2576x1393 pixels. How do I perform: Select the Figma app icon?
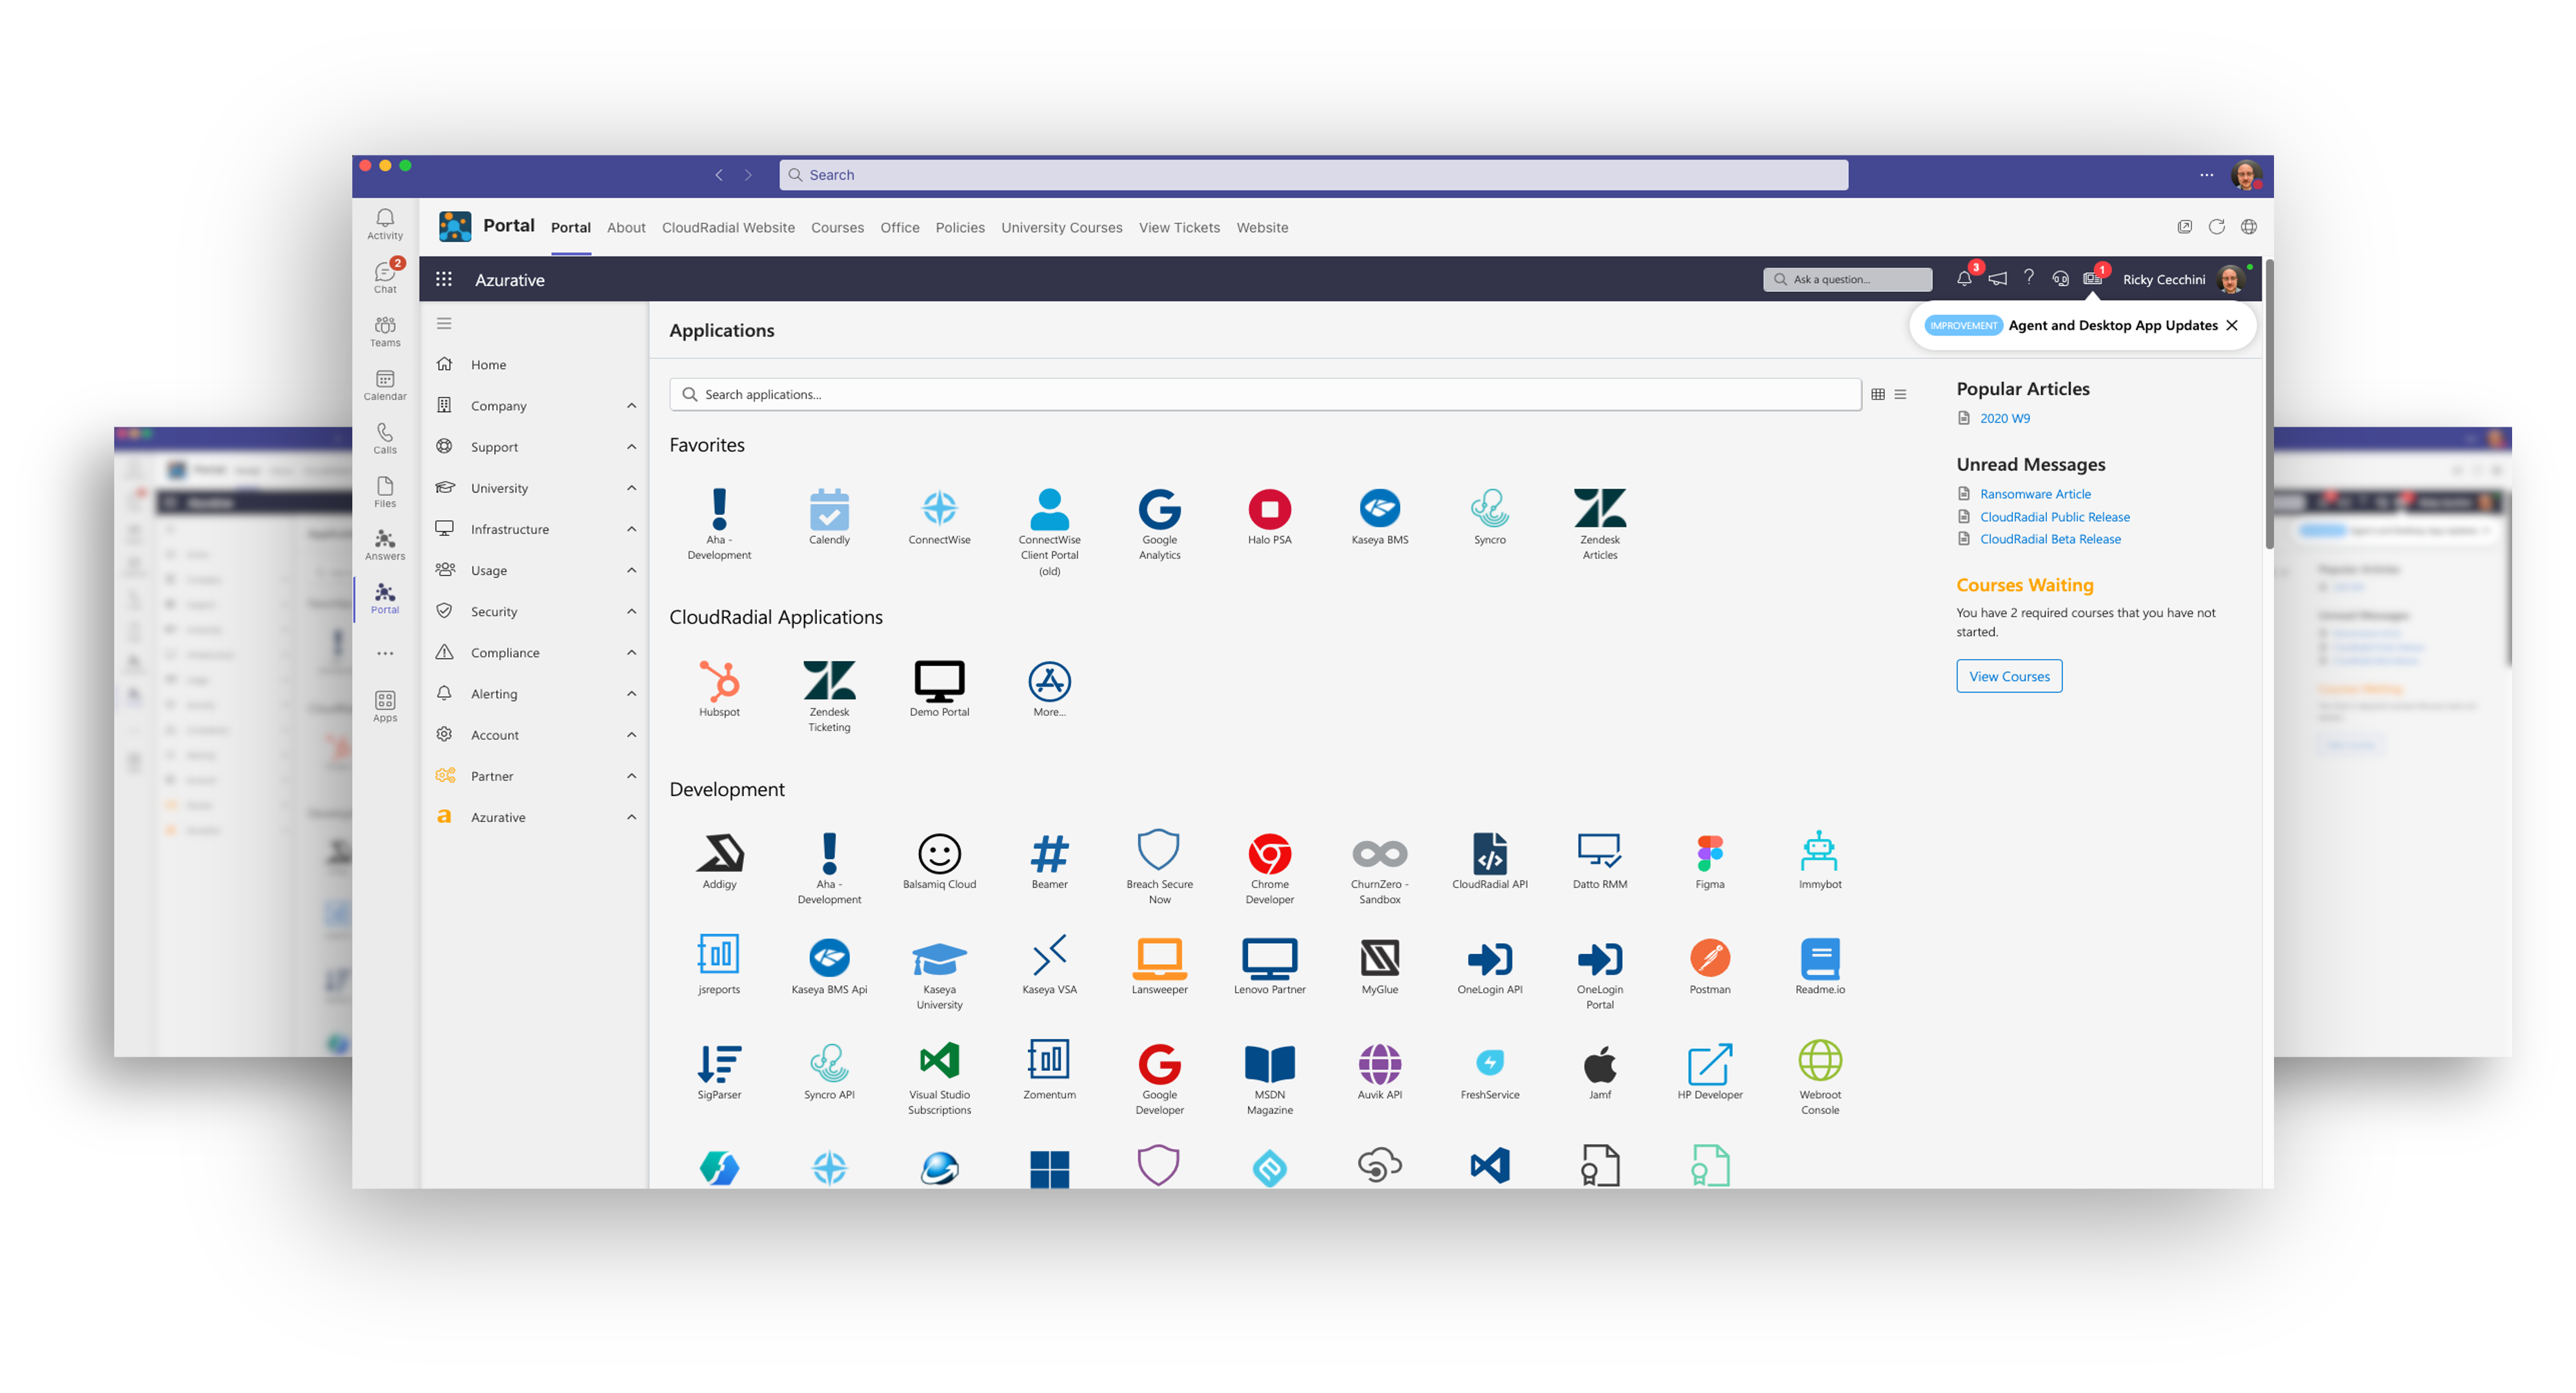1709,855
